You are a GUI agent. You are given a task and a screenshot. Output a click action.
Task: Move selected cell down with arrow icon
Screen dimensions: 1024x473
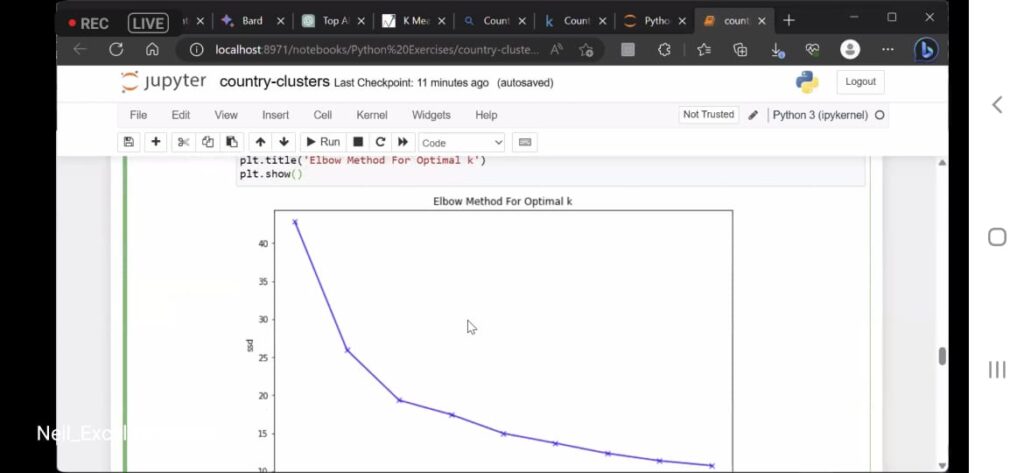(284, 142)
